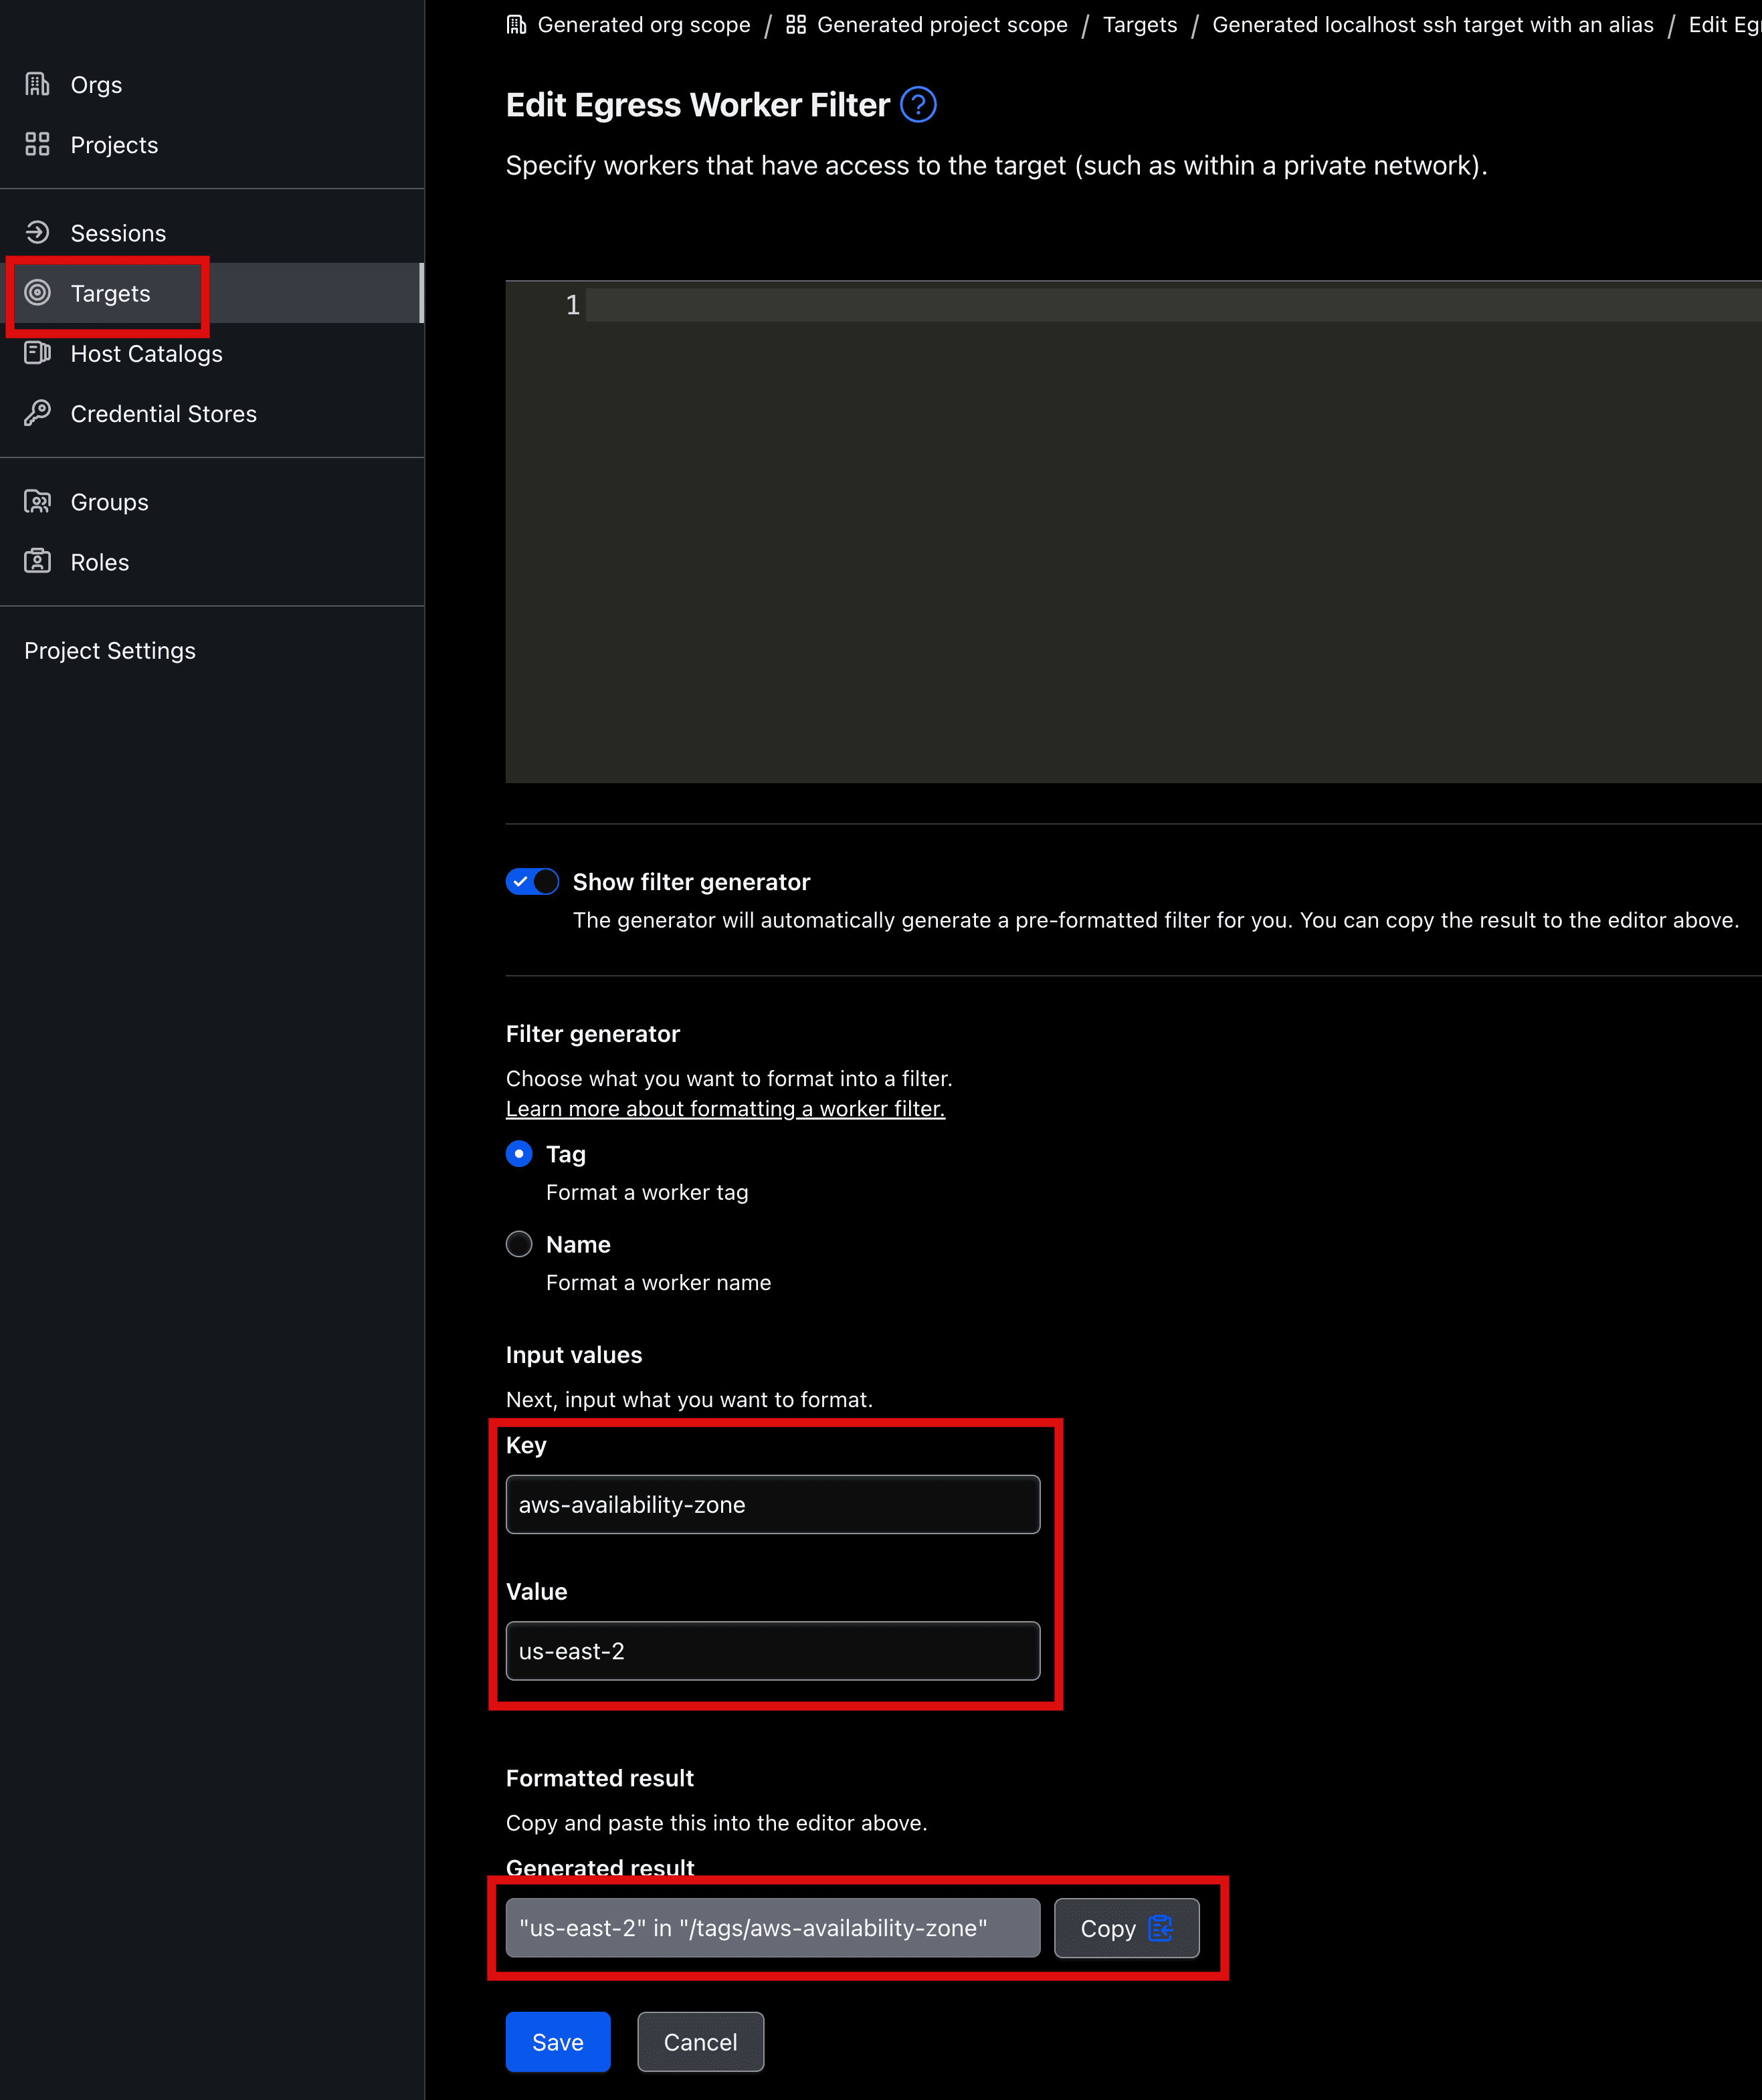Click the Targets bullseye icon in sidebar
The image size is (1762, 2100).
click(x=37, y=293)
